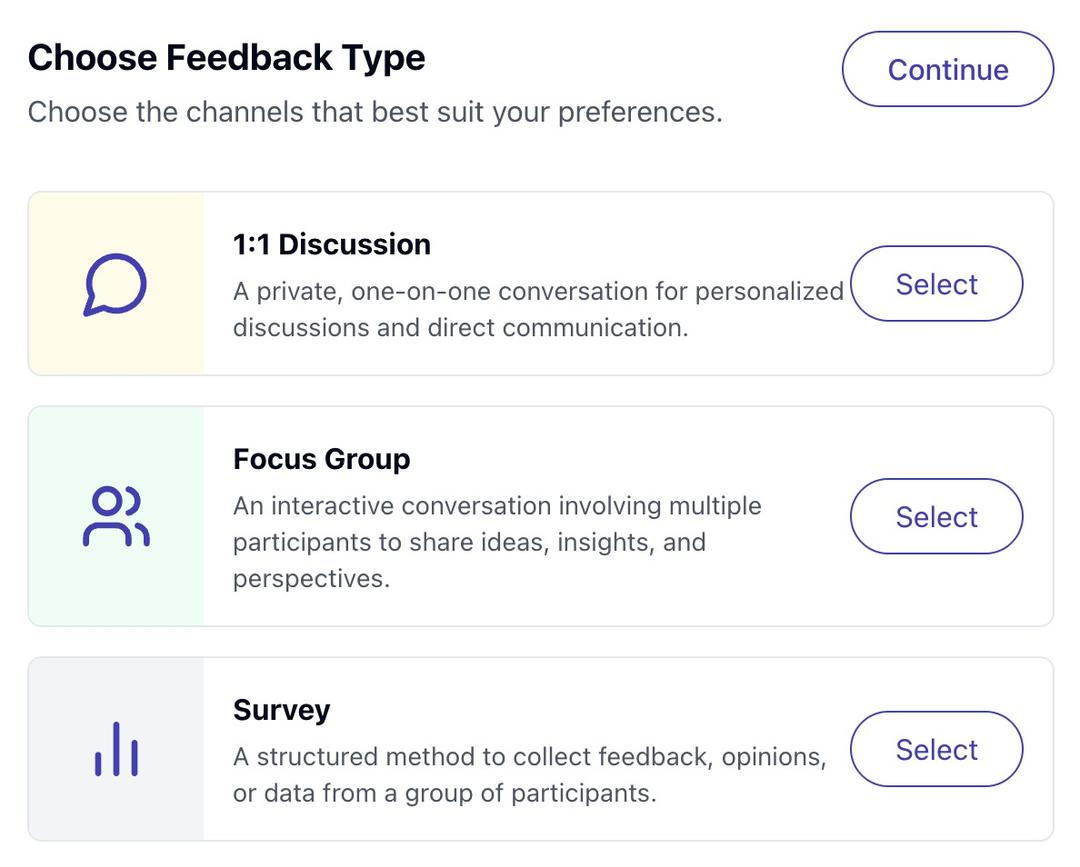Screen dimensions: 1080x867
Task: Click 'or data from a group of participants.' line
Action: pos(445,793)
